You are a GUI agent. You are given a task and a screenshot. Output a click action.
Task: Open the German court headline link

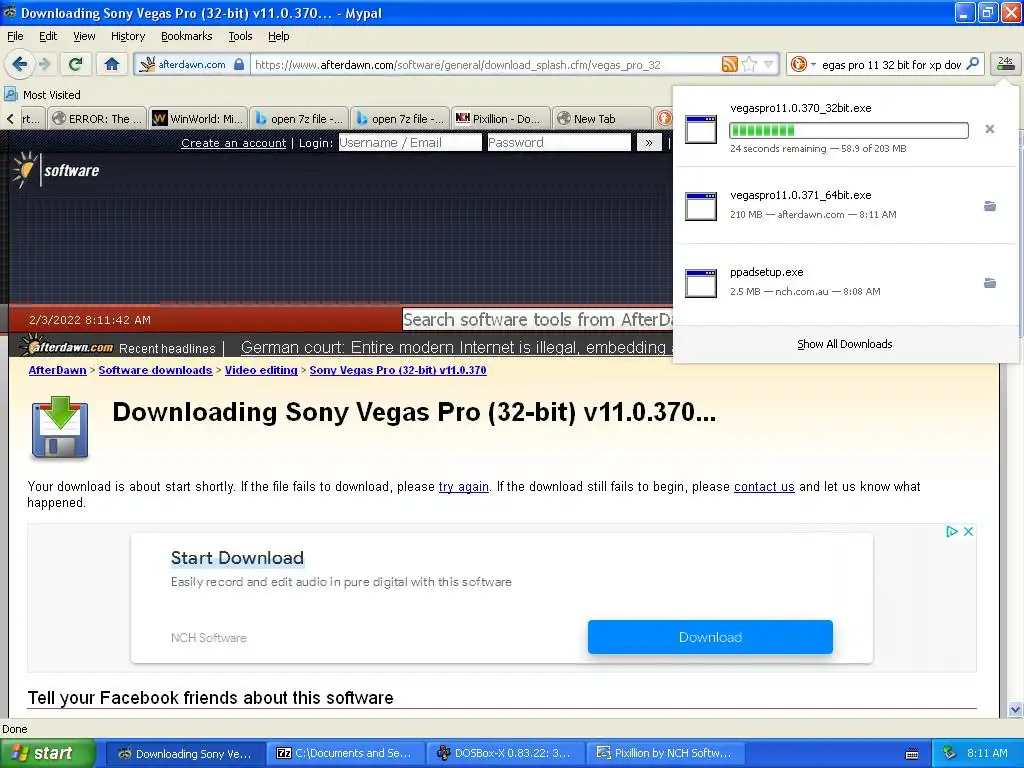pos(456,347)
